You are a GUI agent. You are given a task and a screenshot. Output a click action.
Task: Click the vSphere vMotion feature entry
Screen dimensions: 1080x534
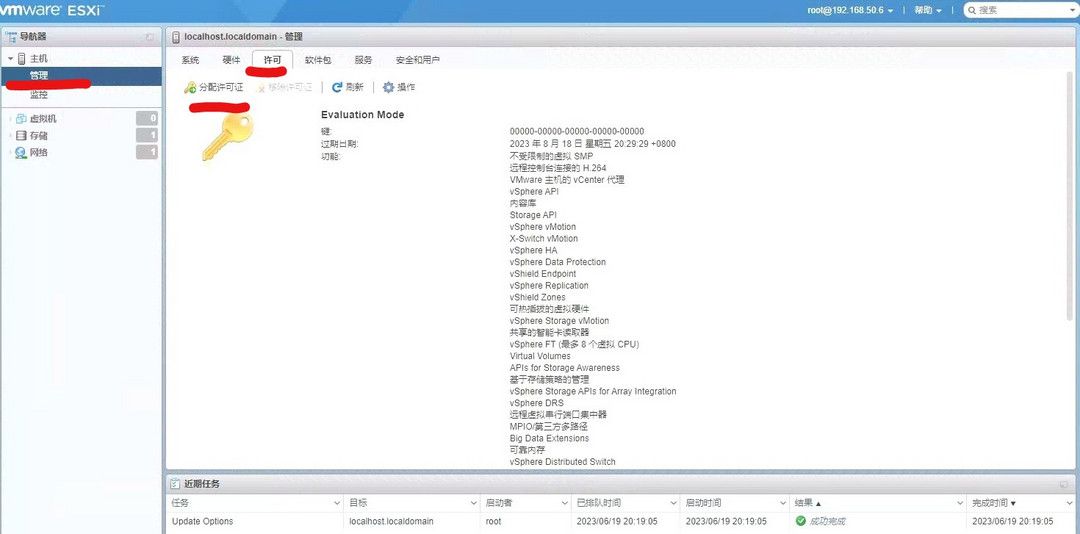coord(543,227)
